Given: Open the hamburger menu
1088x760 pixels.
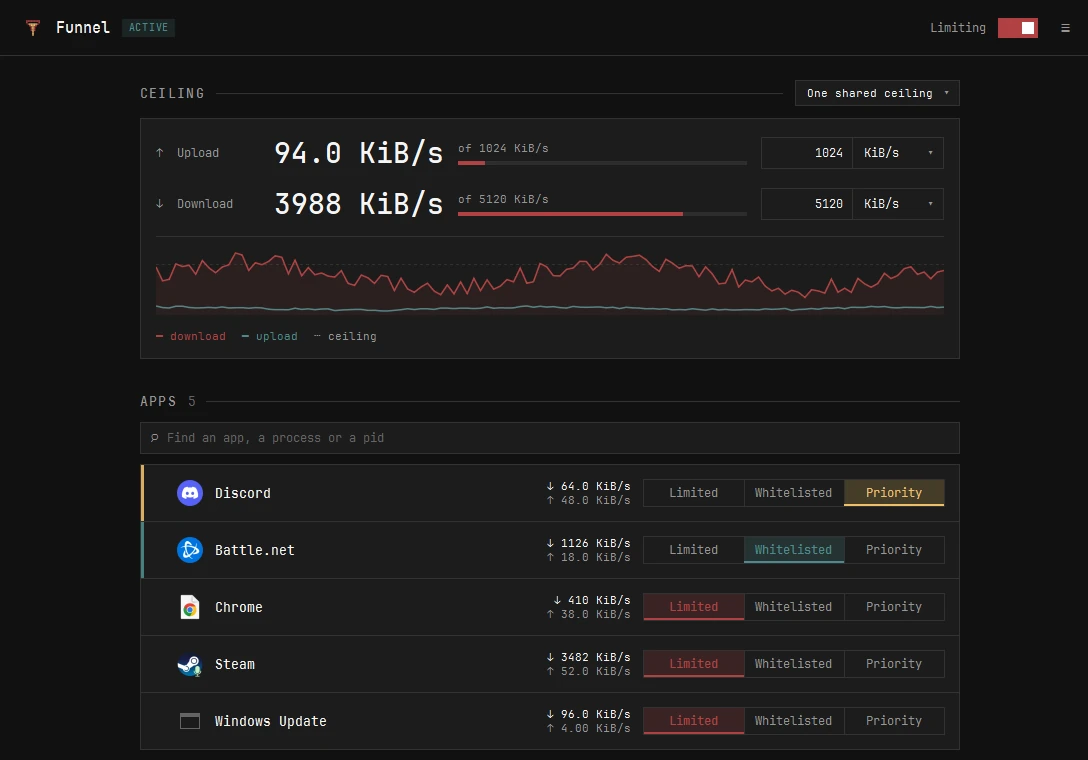Looking at the screenshot, I should 1065,28.
